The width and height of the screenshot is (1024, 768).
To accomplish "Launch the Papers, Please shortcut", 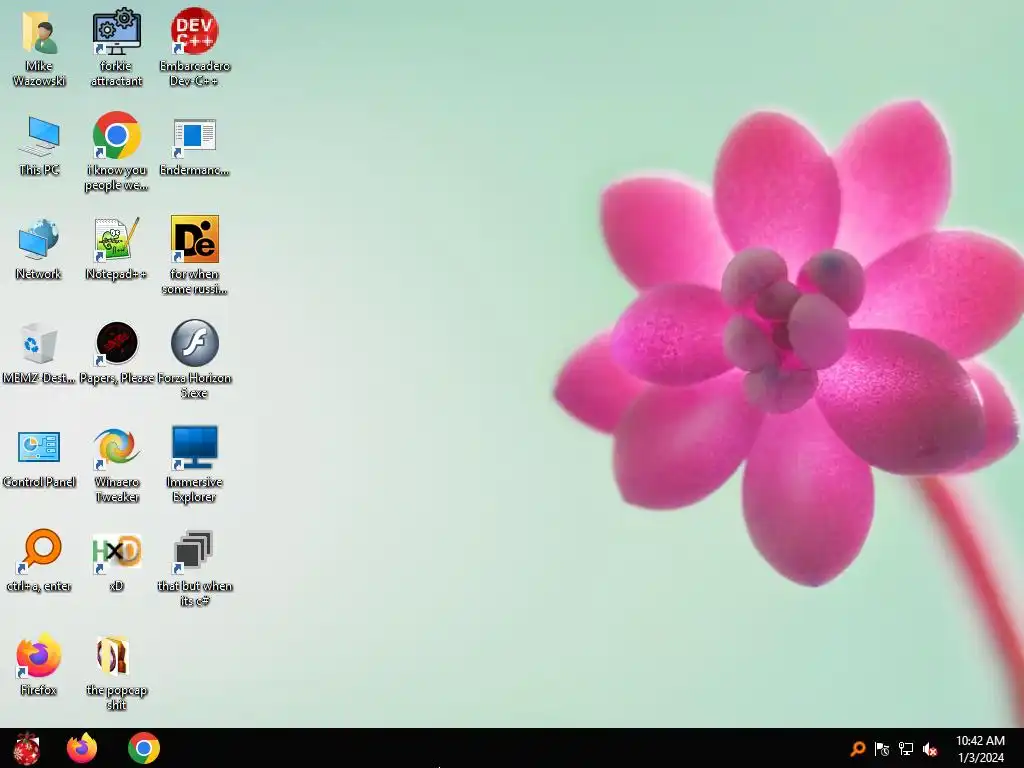I will click(x=116, y=343).
